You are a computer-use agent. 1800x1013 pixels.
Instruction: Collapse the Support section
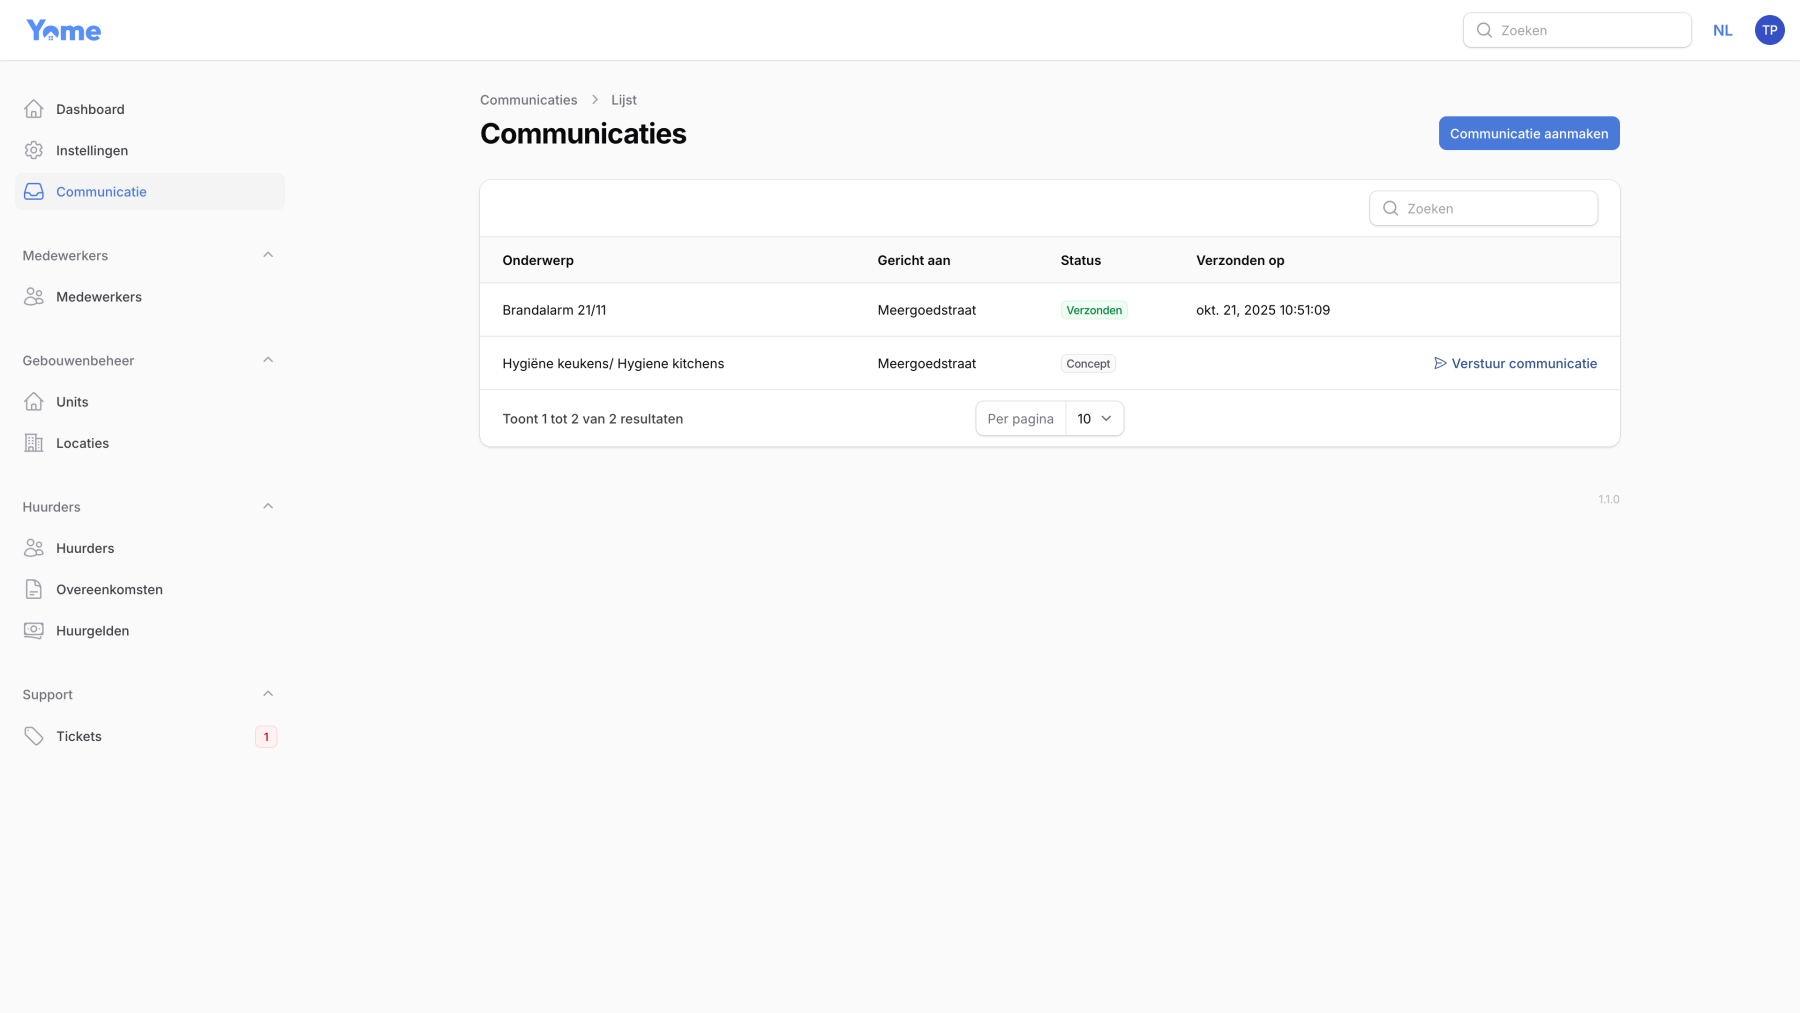(267, 692)
